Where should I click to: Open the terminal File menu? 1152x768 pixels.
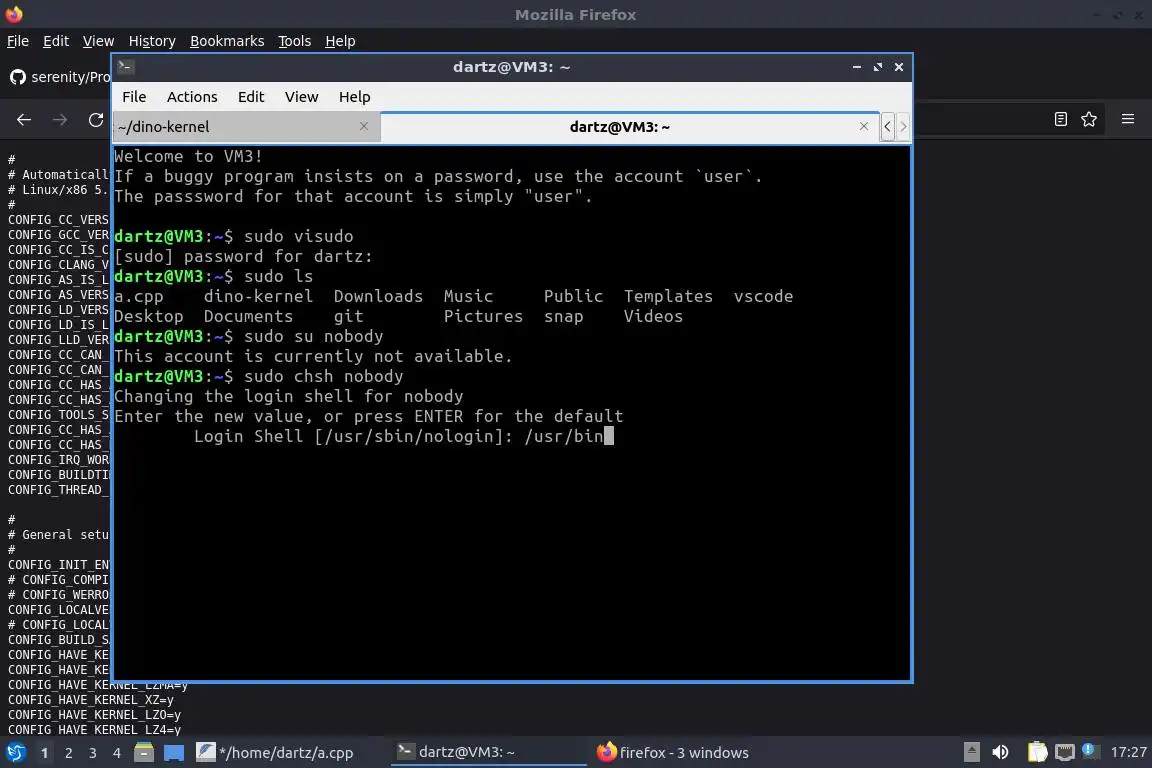[134, 97]
